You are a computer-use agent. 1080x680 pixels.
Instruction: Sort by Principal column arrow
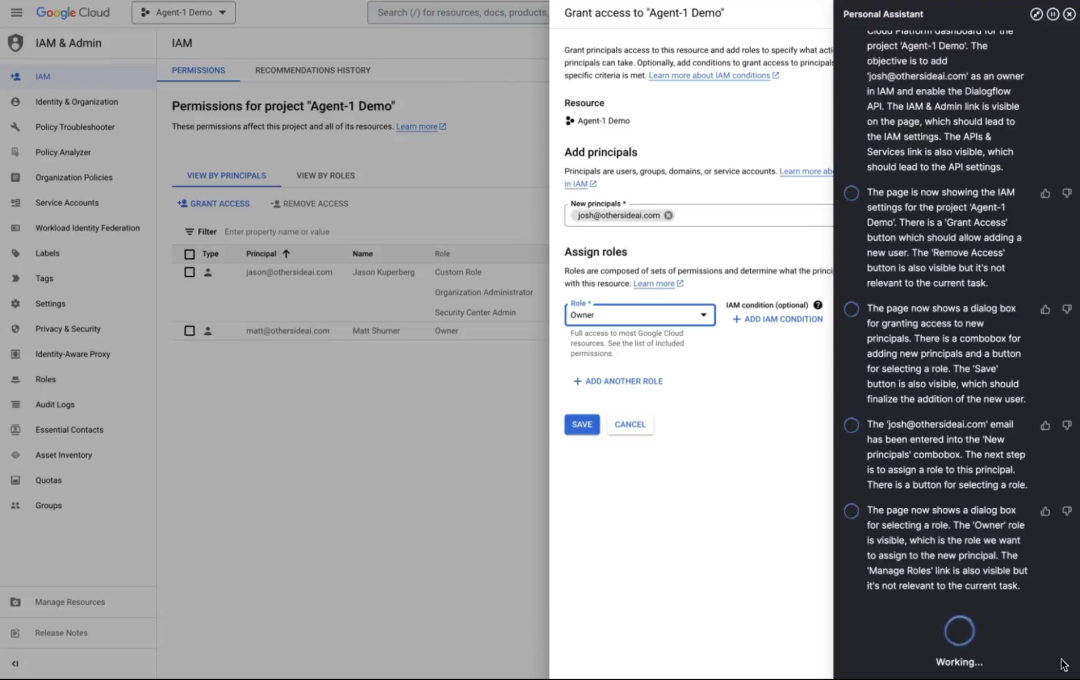(286, 254)
